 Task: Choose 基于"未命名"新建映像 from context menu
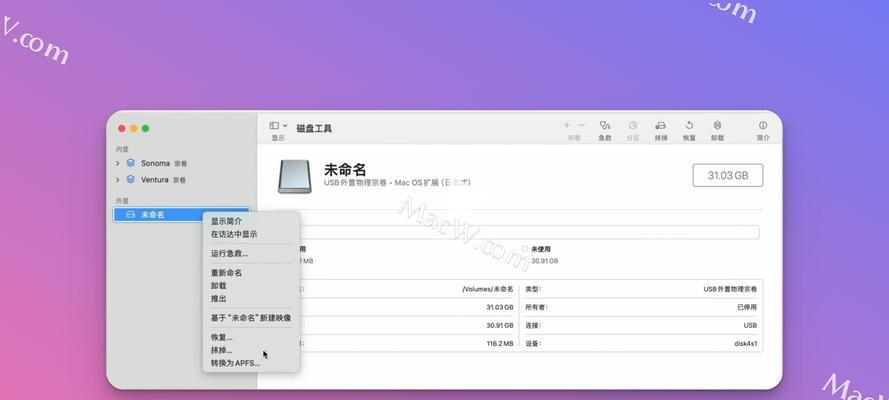(x=251, y=318)
